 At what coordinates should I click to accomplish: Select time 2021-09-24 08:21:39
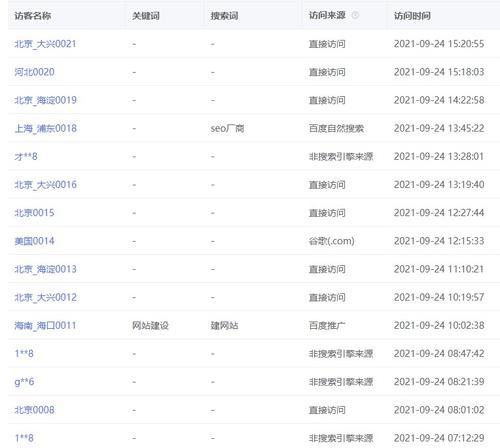coord(439,382)
